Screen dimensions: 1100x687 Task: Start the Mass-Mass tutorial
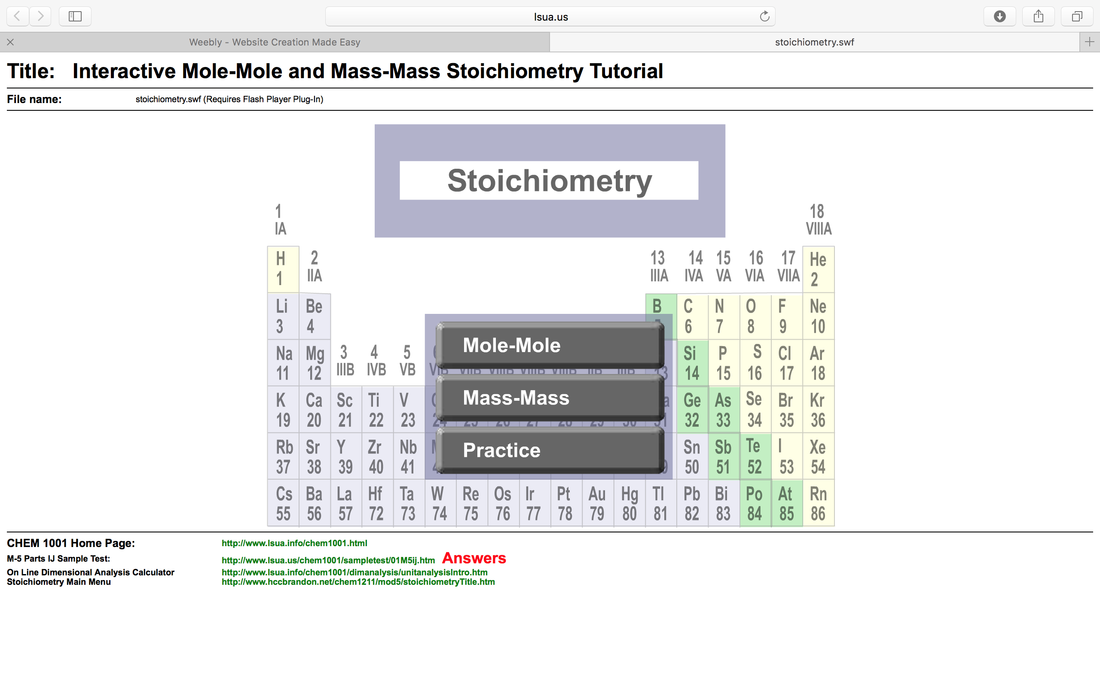(x=550, y=397)
